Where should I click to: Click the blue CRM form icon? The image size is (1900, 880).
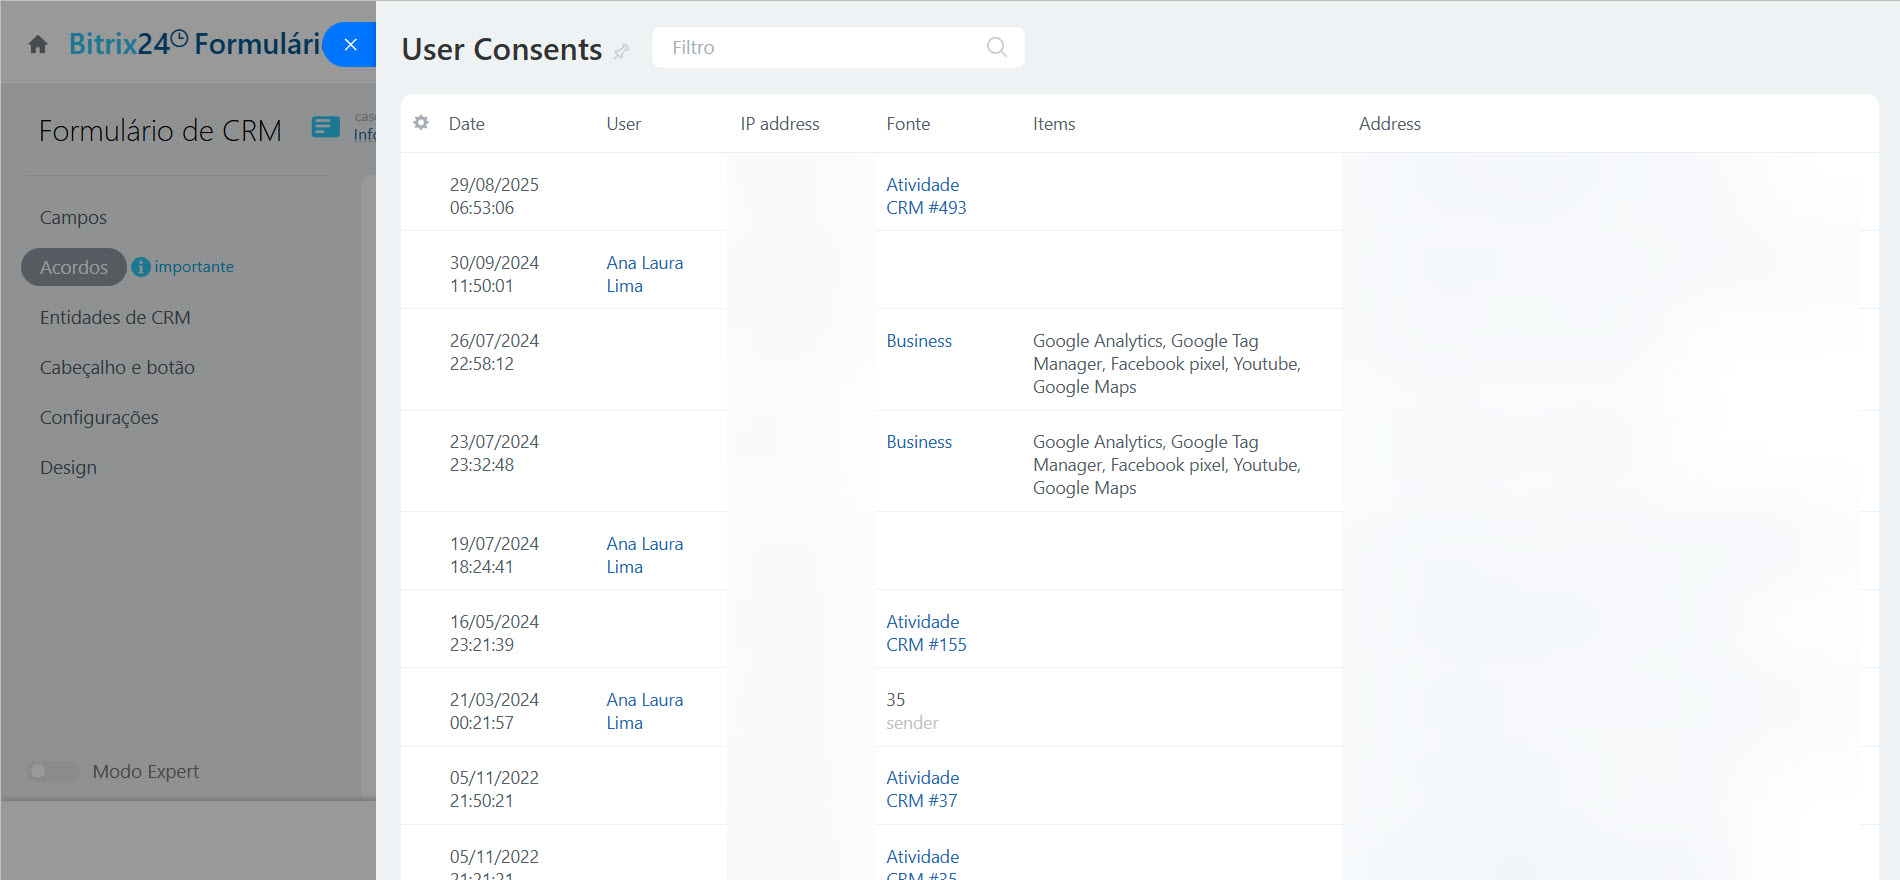(325, 127)
